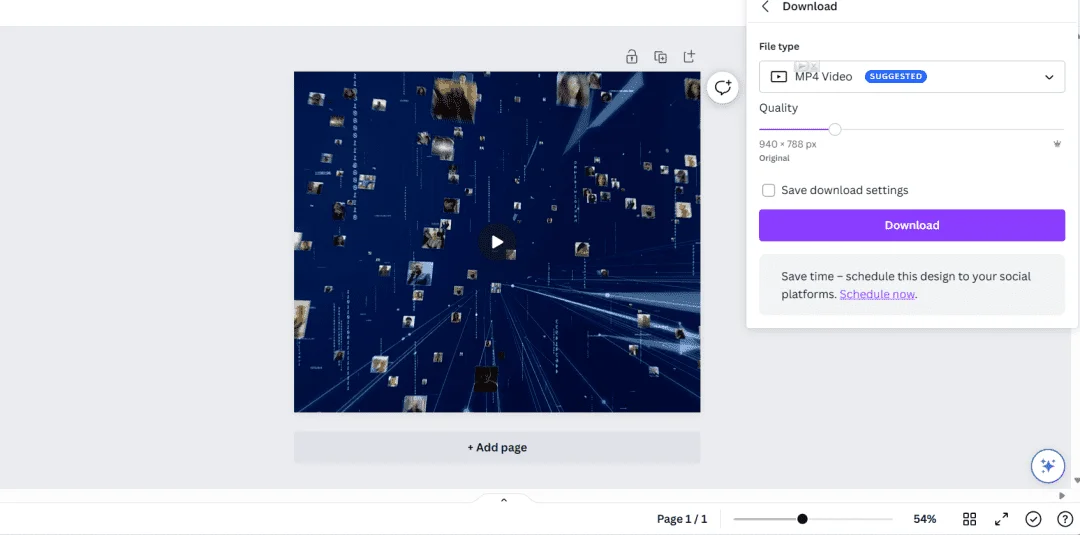Open the grid view of pages

click(970, 519)
